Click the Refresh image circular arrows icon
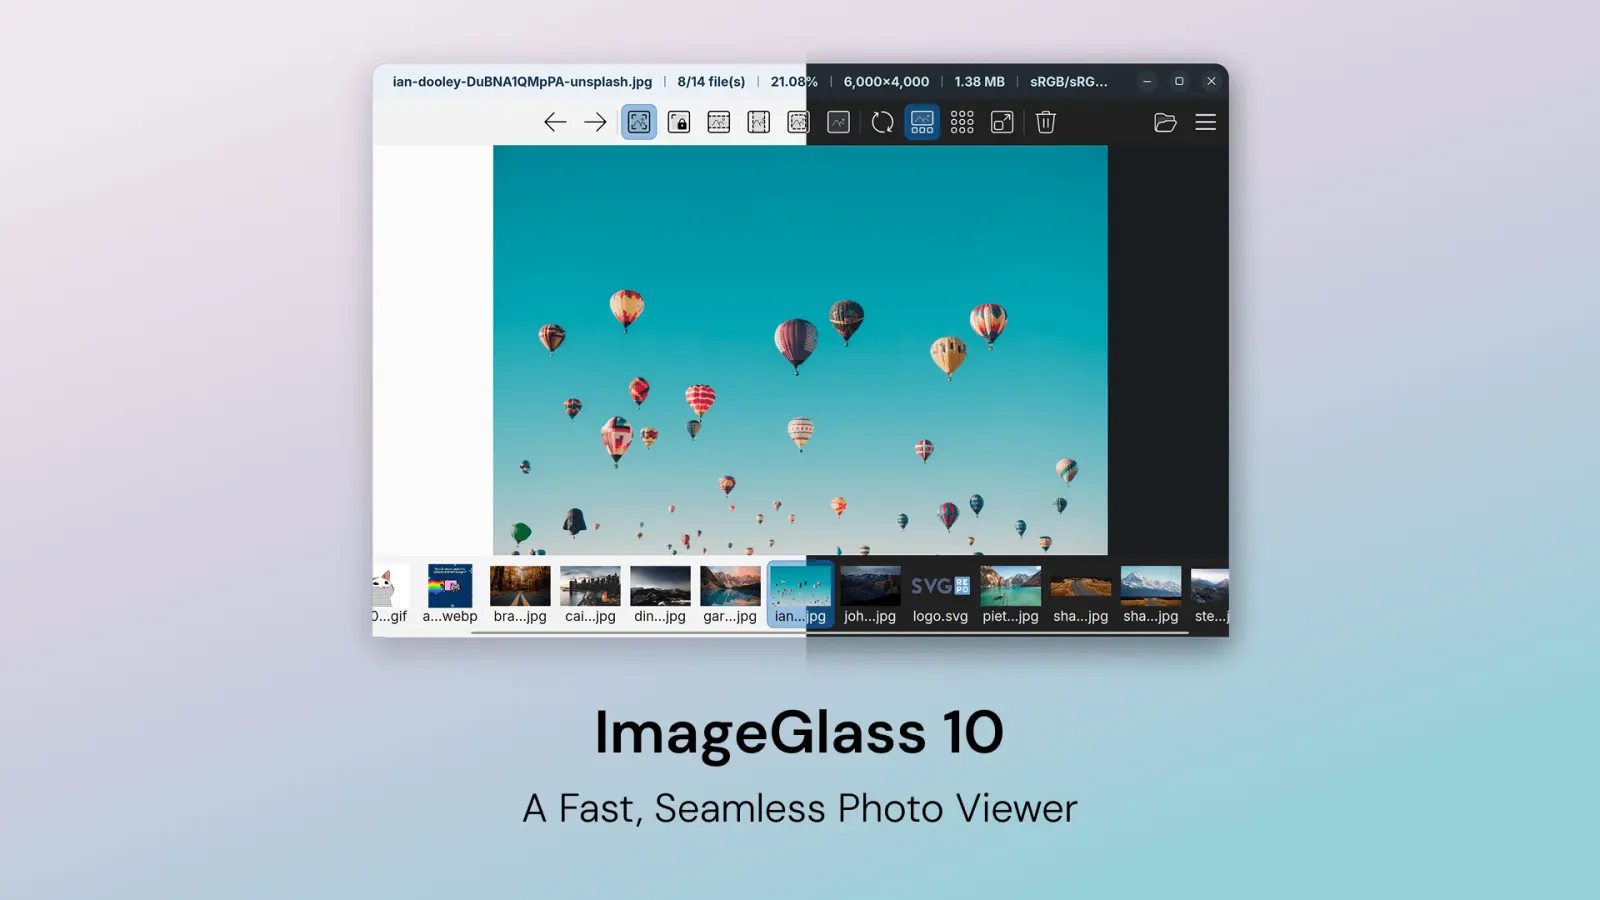This screenshot has width=1600, height=900. (882, 122)
